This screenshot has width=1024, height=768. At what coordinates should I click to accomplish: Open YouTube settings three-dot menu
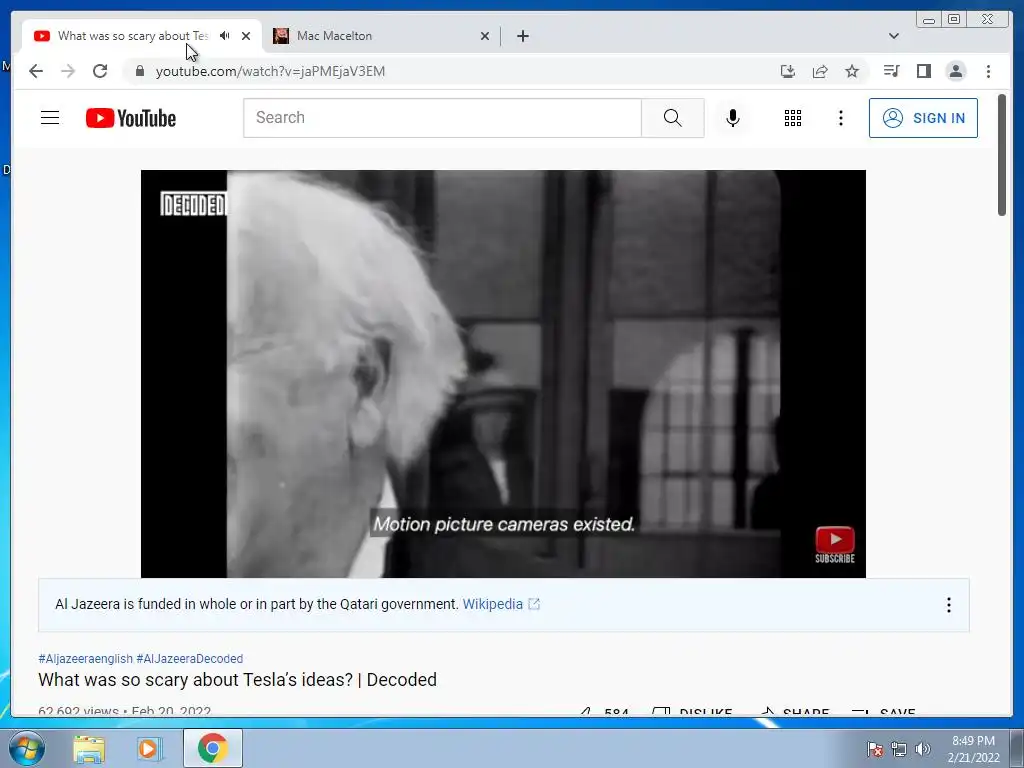(840, 118)
